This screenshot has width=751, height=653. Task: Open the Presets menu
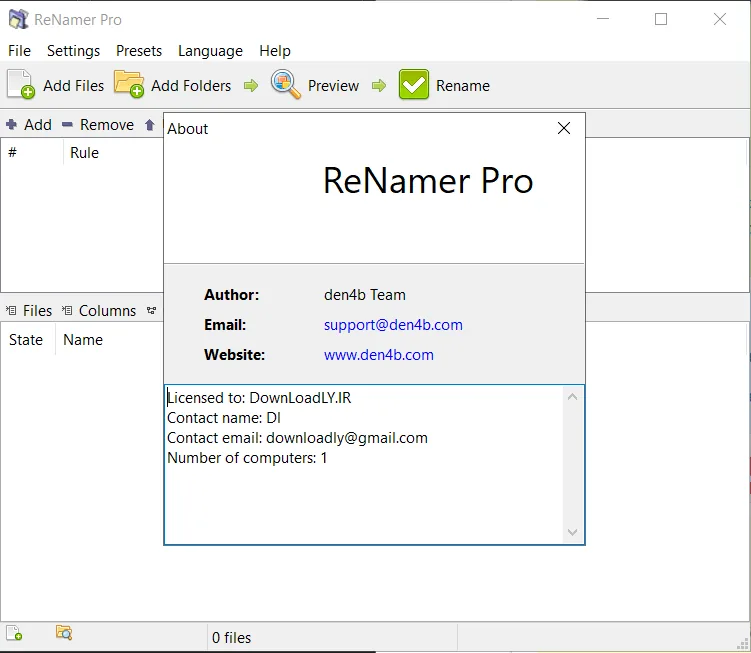139,51
